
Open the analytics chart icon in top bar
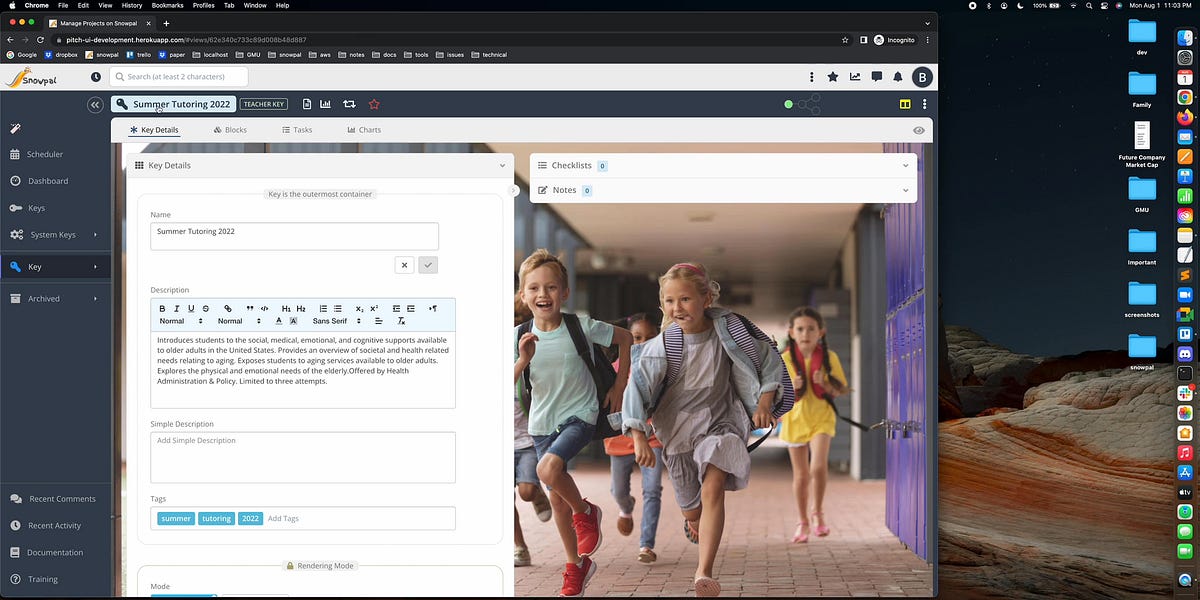pos(855,76)
